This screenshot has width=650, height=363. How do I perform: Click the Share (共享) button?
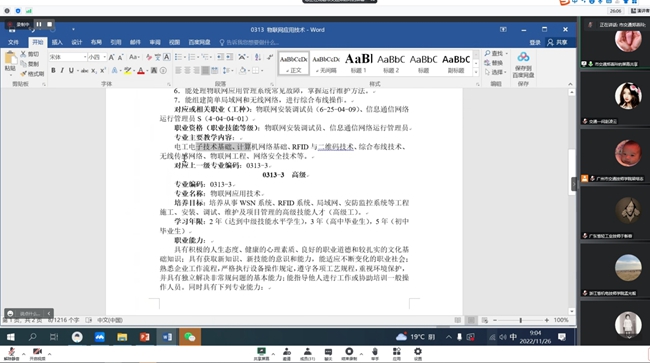coord(558,42)
